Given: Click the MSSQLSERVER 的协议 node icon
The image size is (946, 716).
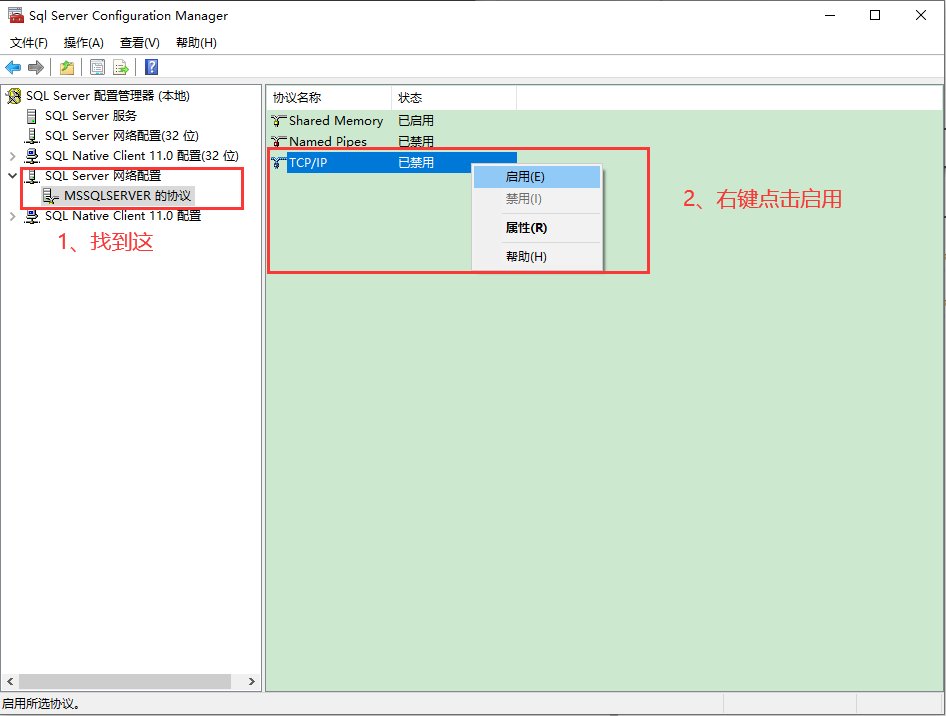Looking at the screenshot, I should point(51,195).
